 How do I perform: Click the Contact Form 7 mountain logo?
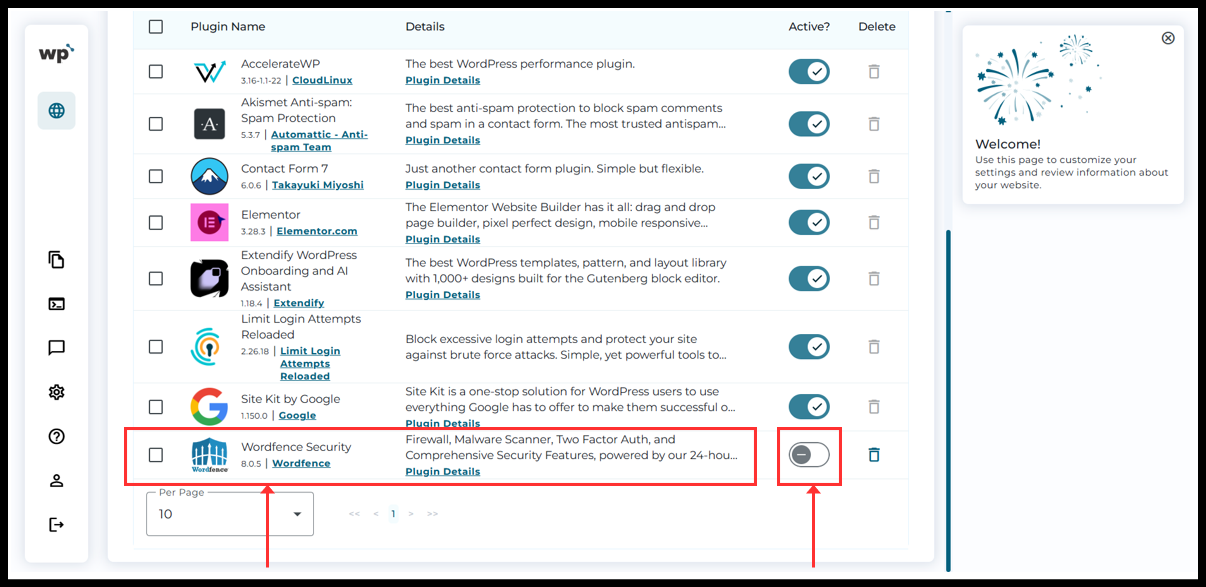[x=209, y=176]
